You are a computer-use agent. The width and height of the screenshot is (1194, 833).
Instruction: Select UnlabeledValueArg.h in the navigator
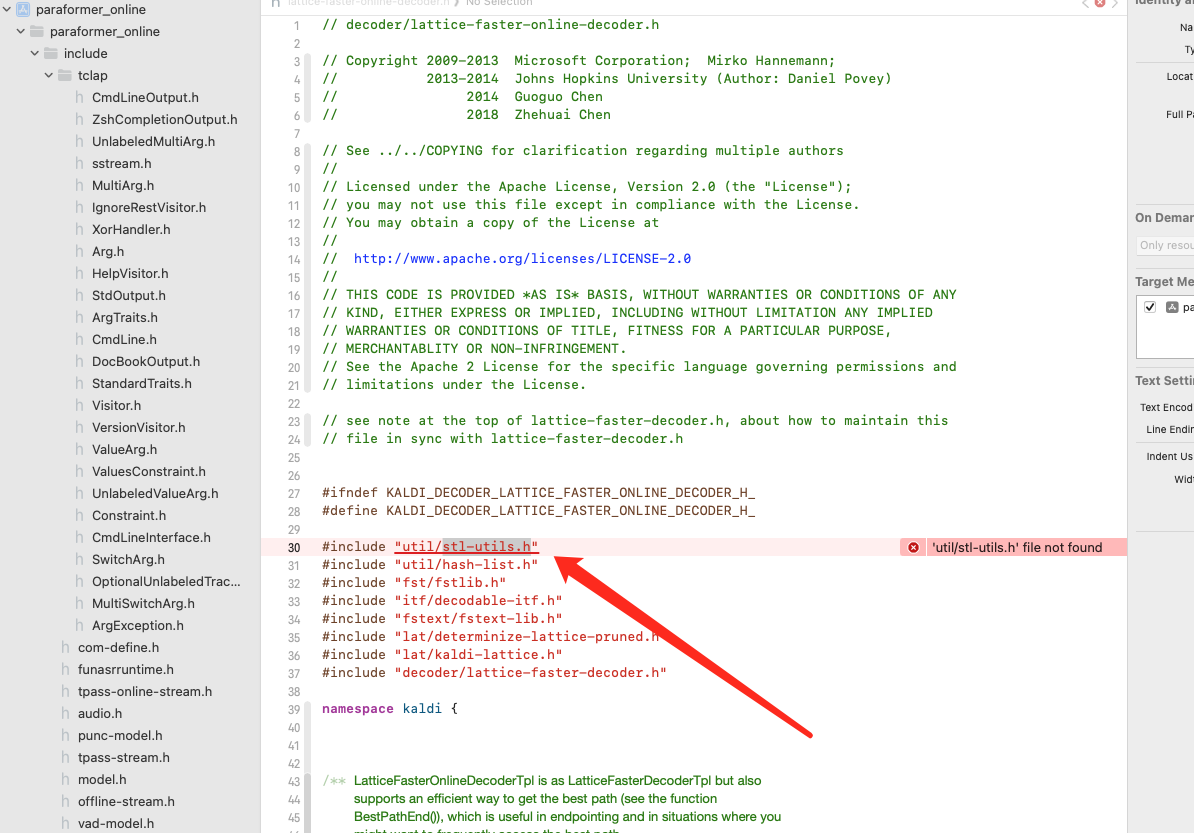click(155, 494)
